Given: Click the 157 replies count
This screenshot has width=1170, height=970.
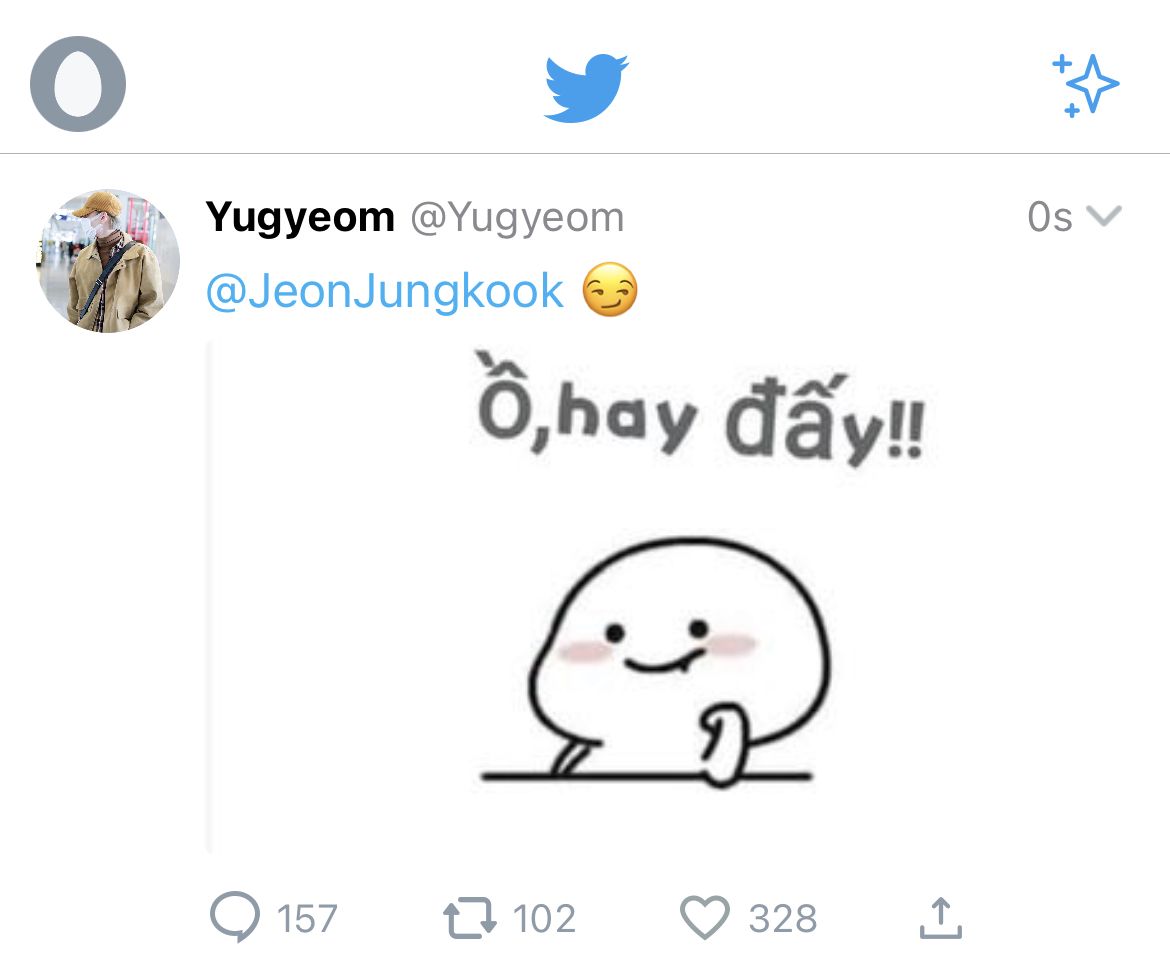Looking at the screenshot, I should pyautogui.click(x=307, y=918).
